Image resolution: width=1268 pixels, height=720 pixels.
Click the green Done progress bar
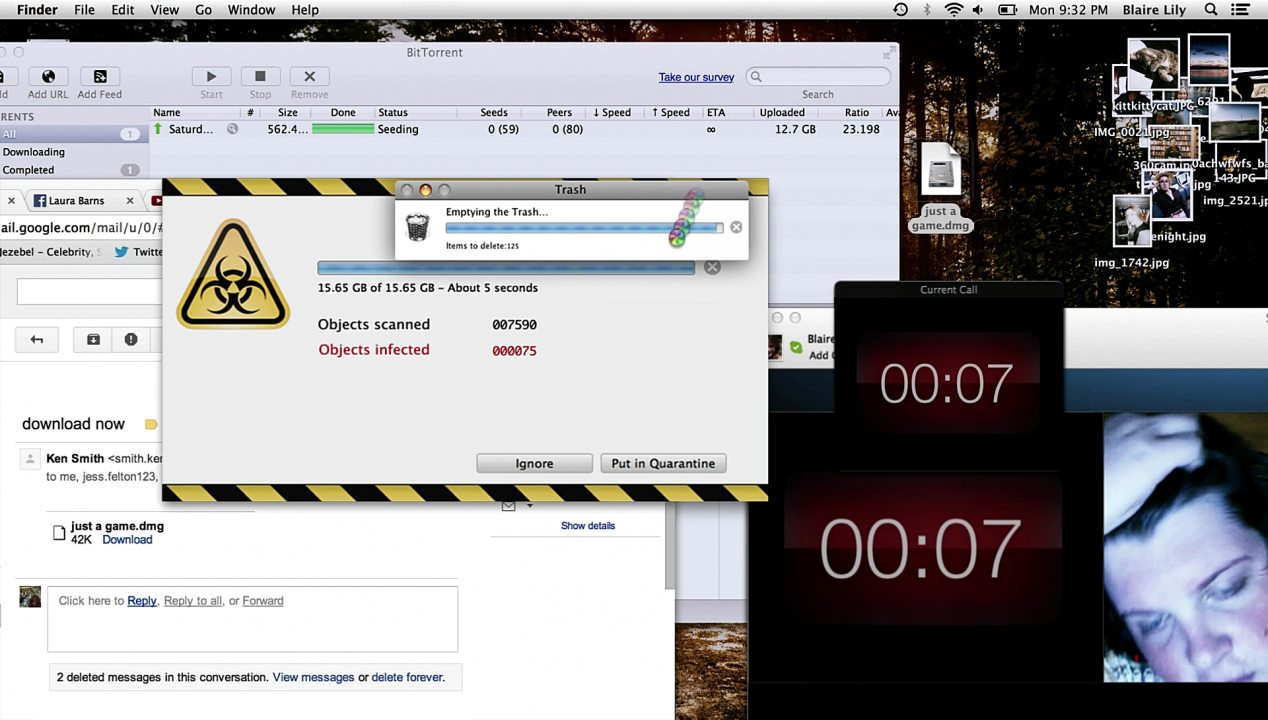tap(343, 130)
